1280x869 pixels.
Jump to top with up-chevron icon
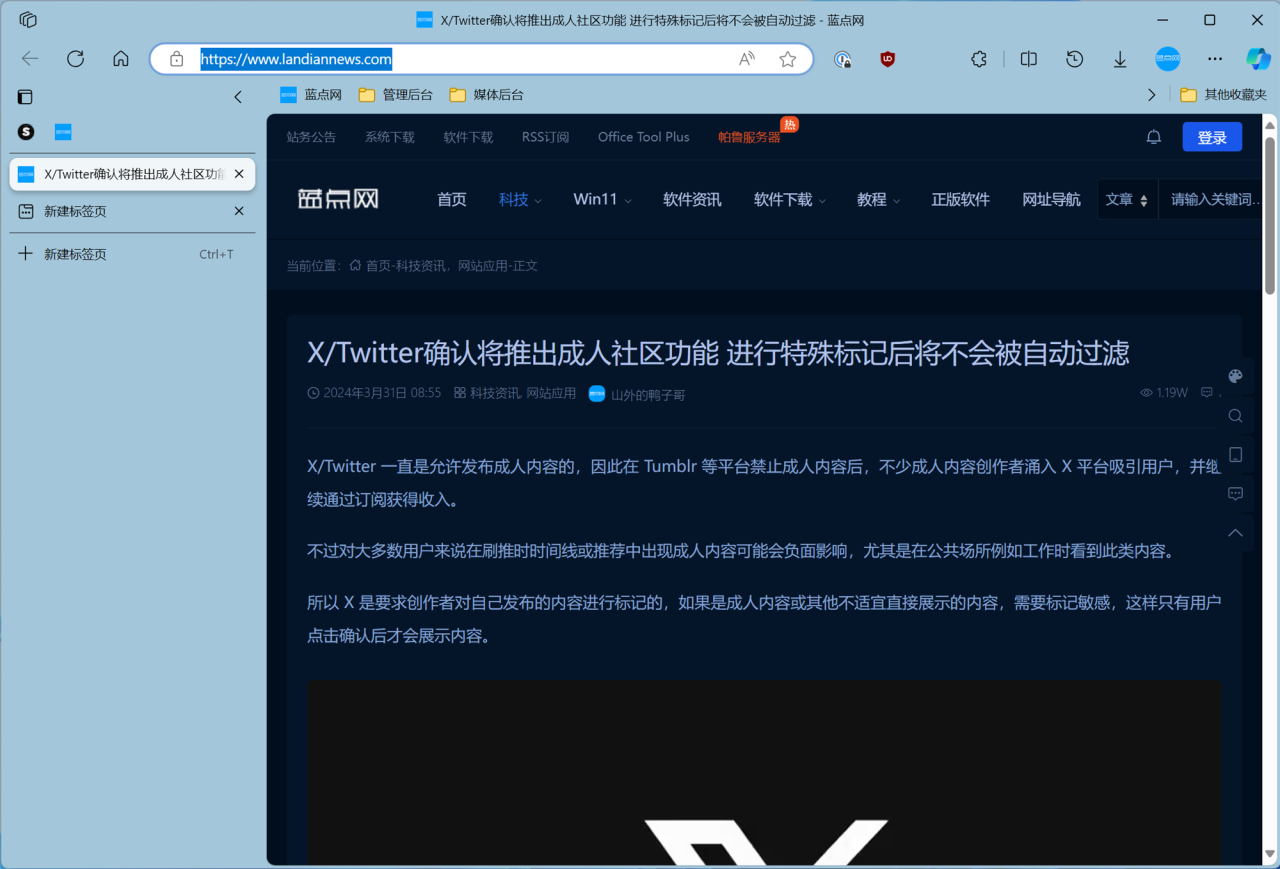coord(1236,532)
